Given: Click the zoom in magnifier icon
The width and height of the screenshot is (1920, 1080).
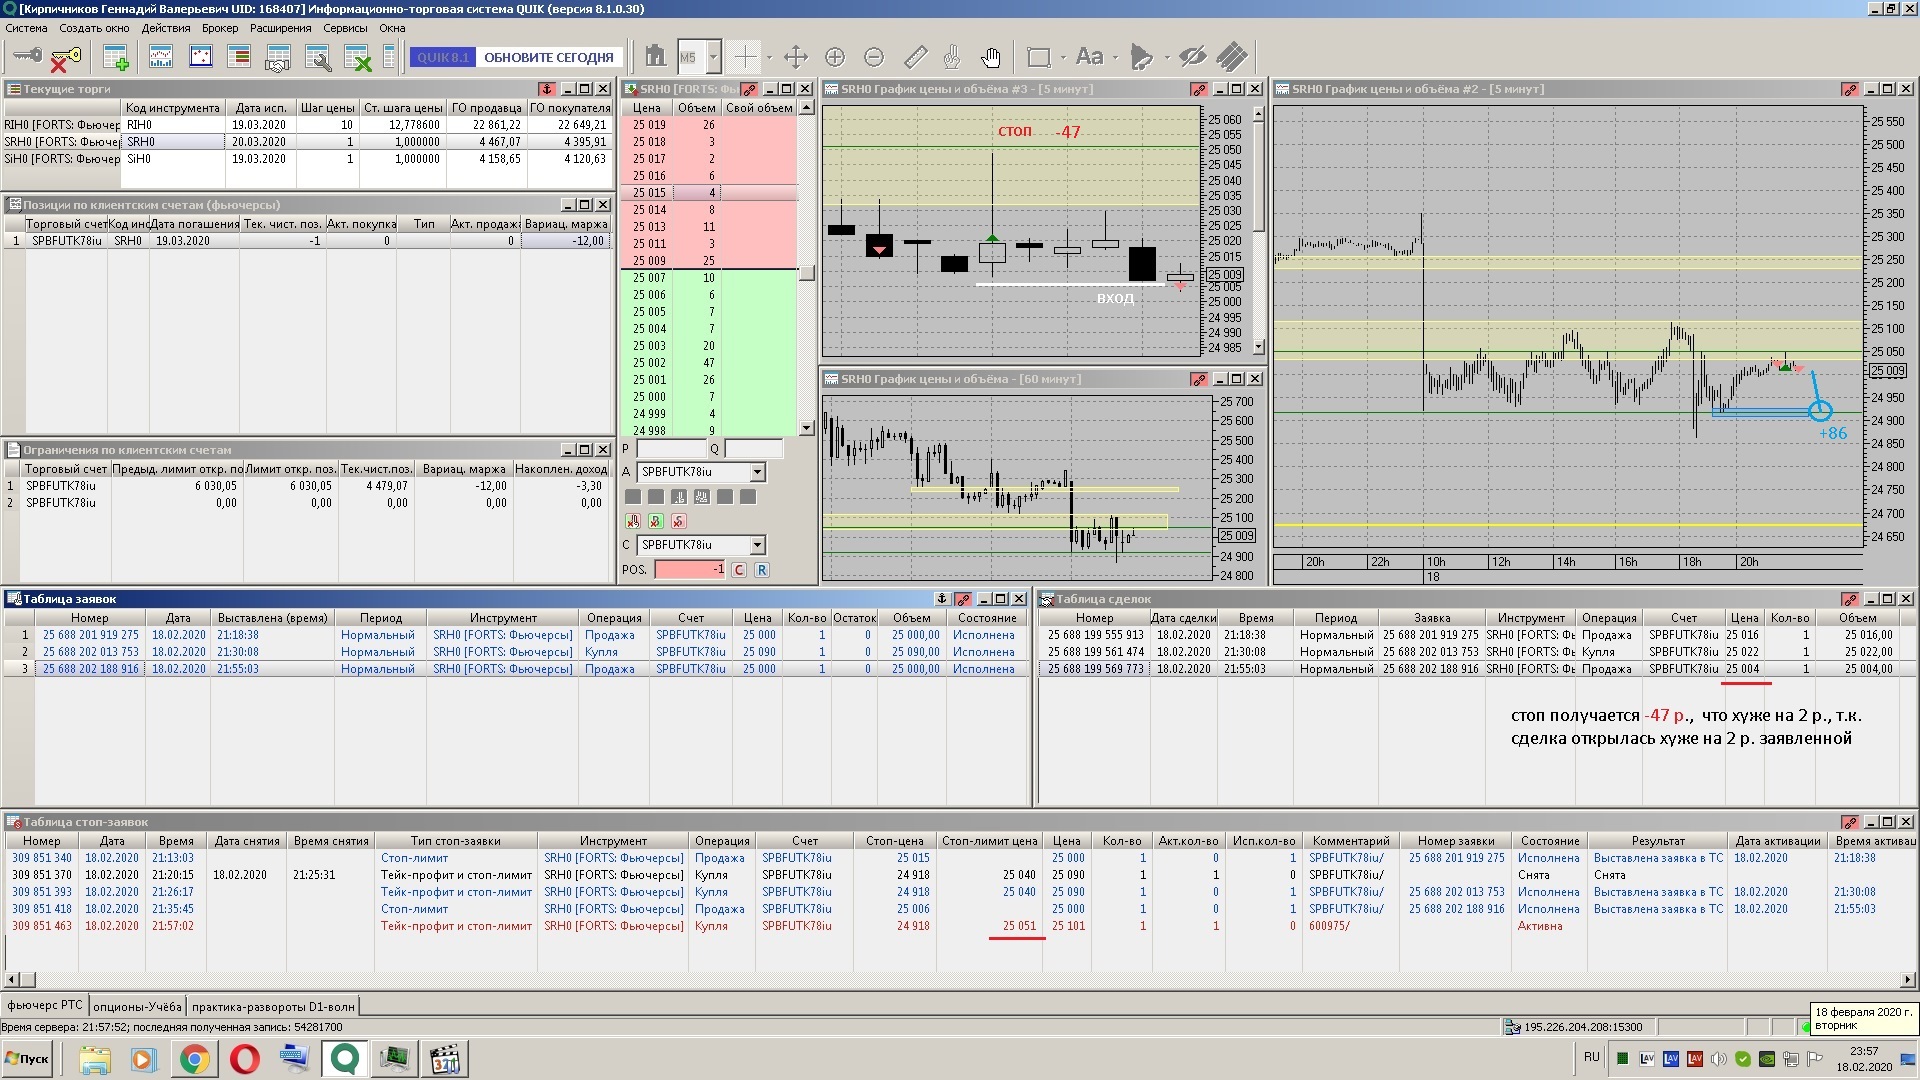Looking at the screenshot, I should (835, 57).
